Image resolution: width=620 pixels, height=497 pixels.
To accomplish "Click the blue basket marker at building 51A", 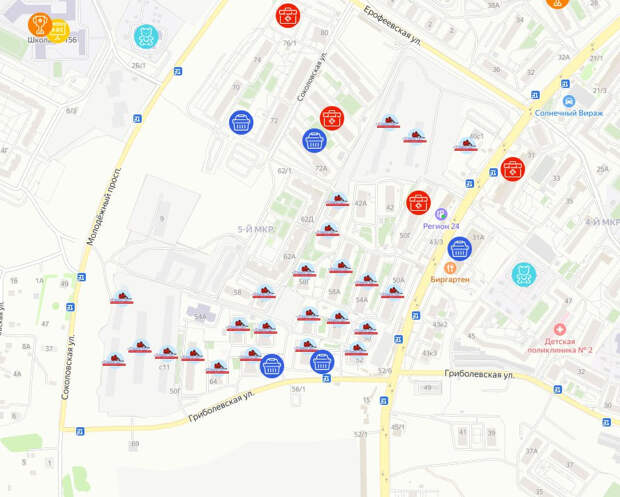I will point(459,248).
